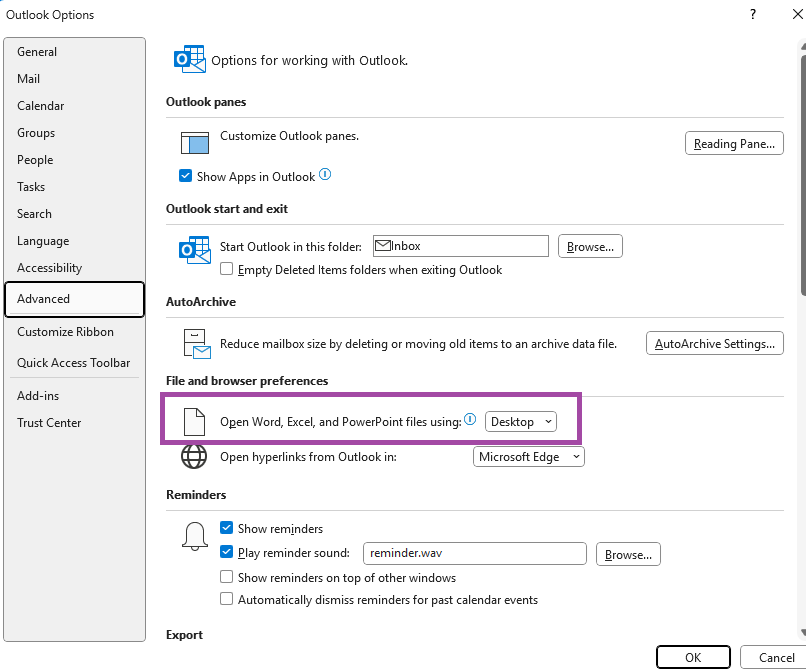Click Browse next to the Inbox folder
This screenshot has width=806, height=672.
tap(590, 246)
